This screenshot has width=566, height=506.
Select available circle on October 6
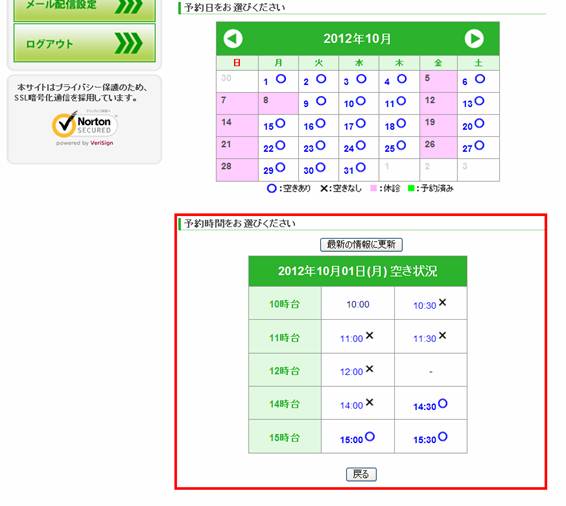coord(480,79)
